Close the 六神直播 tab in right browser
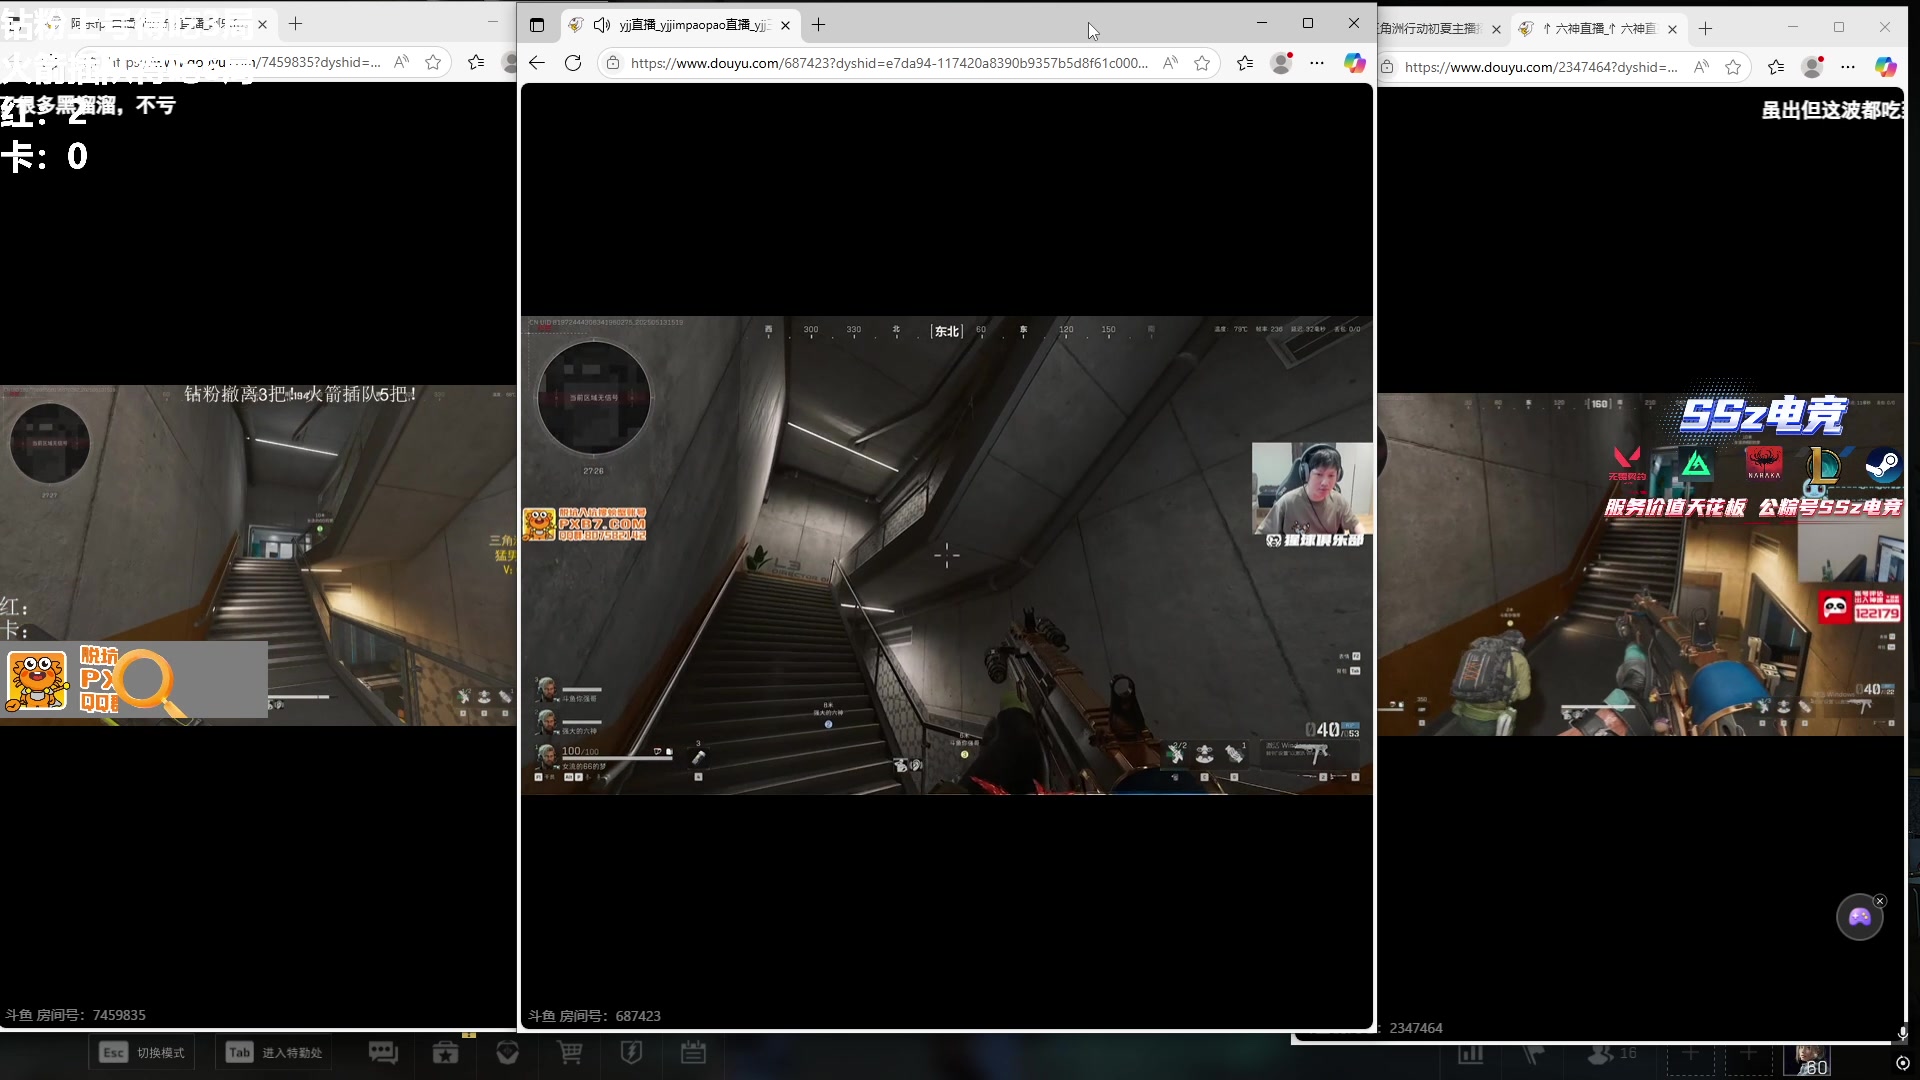The width and height of the screenshot is (1920, 1080). point(1672,29)
